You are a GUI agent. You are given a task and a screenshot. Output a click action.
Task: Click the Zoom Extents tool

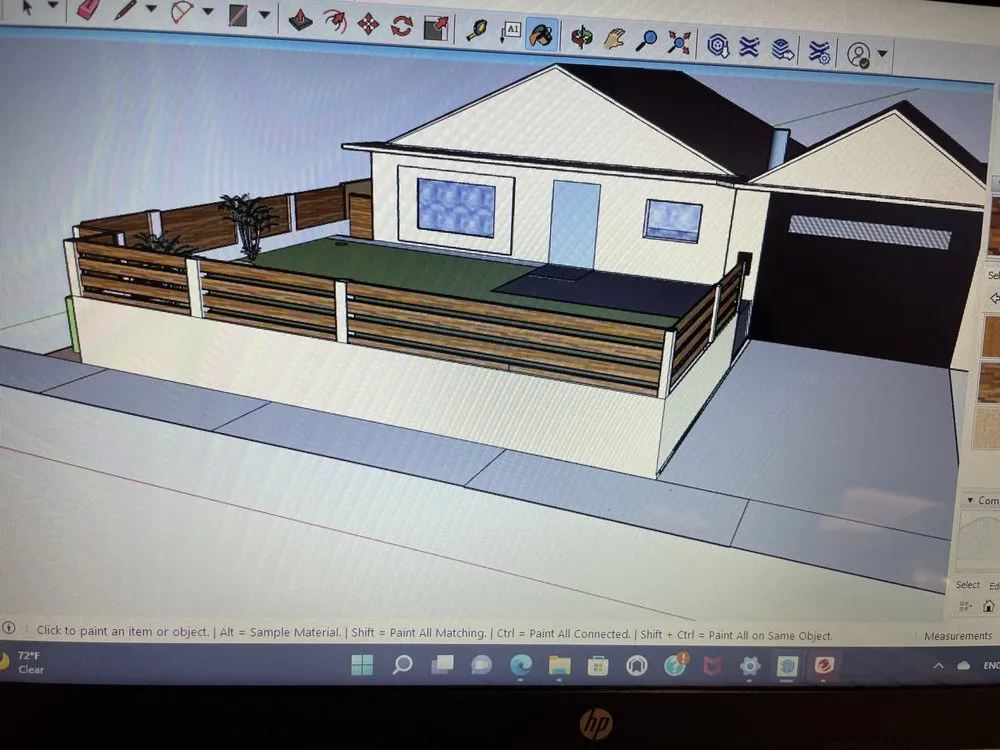click(x=680, y=42)
